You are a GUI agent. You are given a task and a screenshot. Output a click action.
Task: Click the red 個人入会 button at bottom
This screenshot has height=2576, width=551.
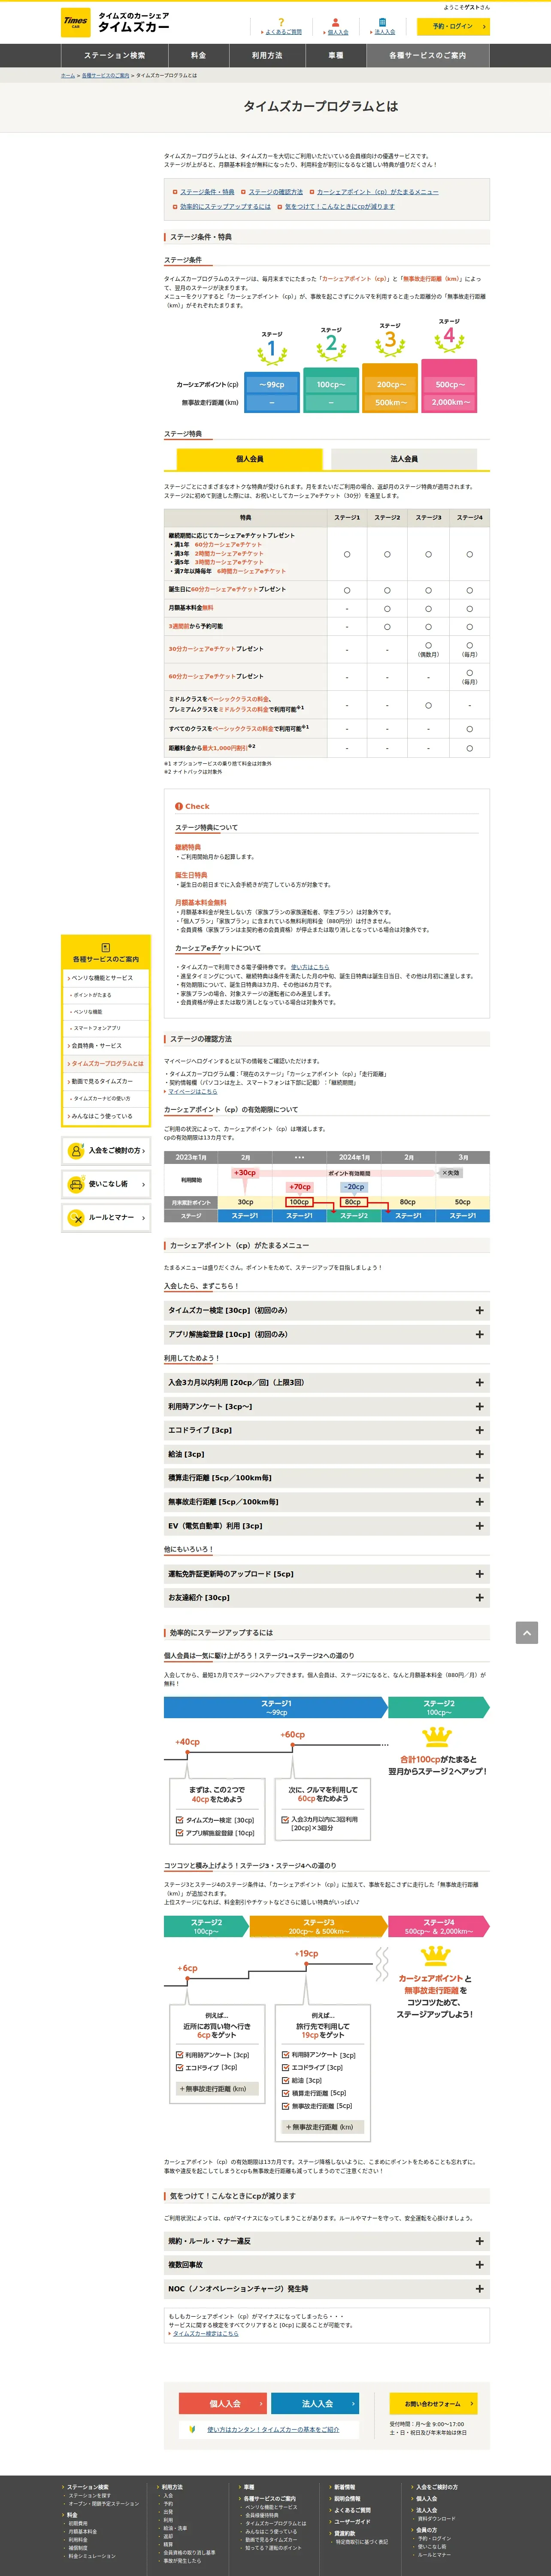[223, 2404]
